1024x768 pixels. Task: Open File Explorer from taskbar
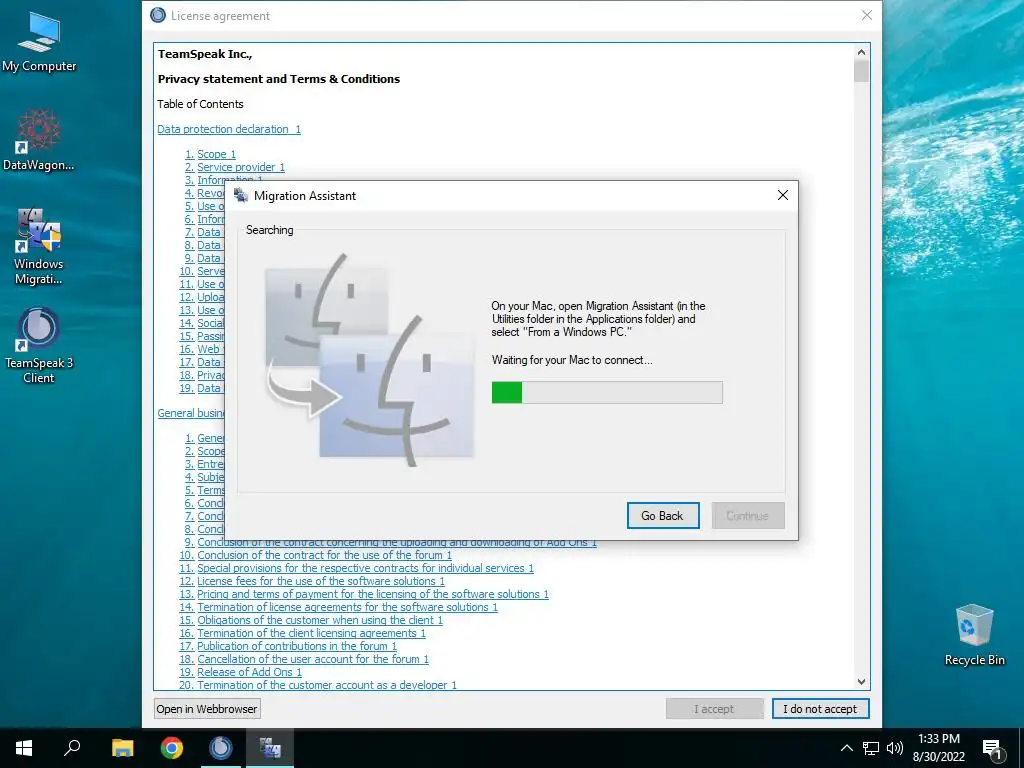point(122,748)
